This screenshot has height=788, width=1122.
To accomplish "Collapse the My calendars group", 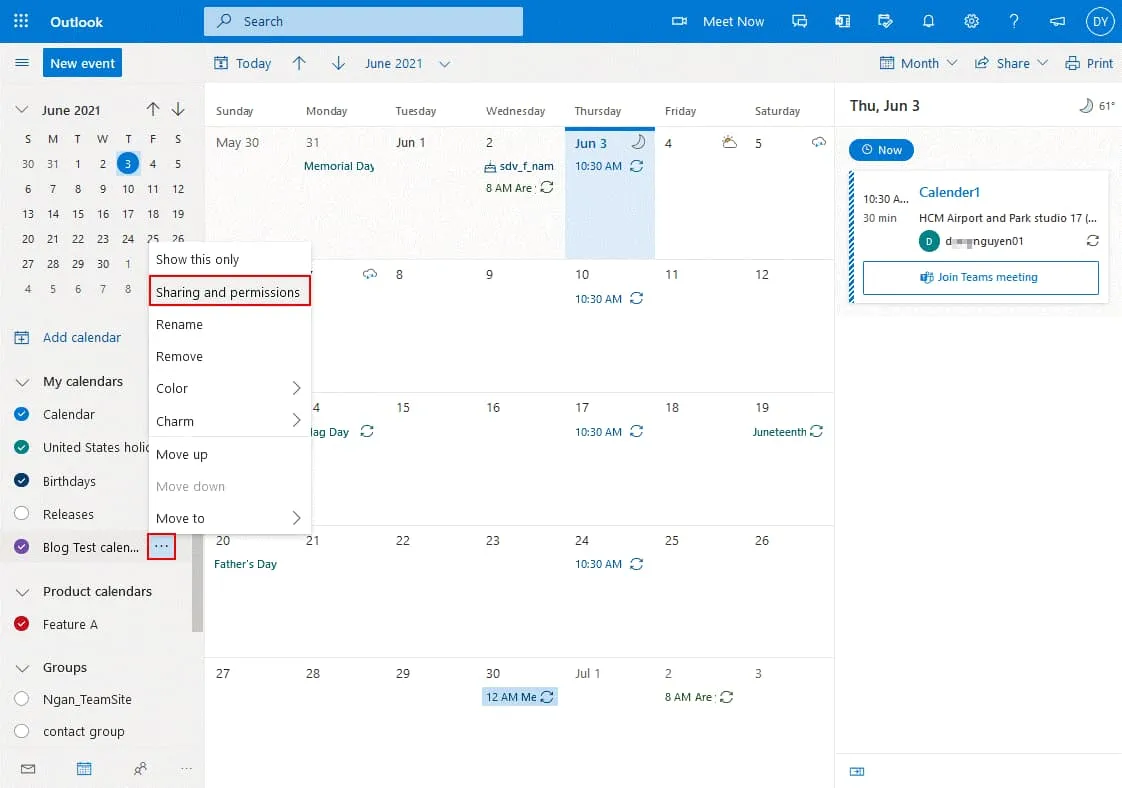I will click(x=22, y=381).
